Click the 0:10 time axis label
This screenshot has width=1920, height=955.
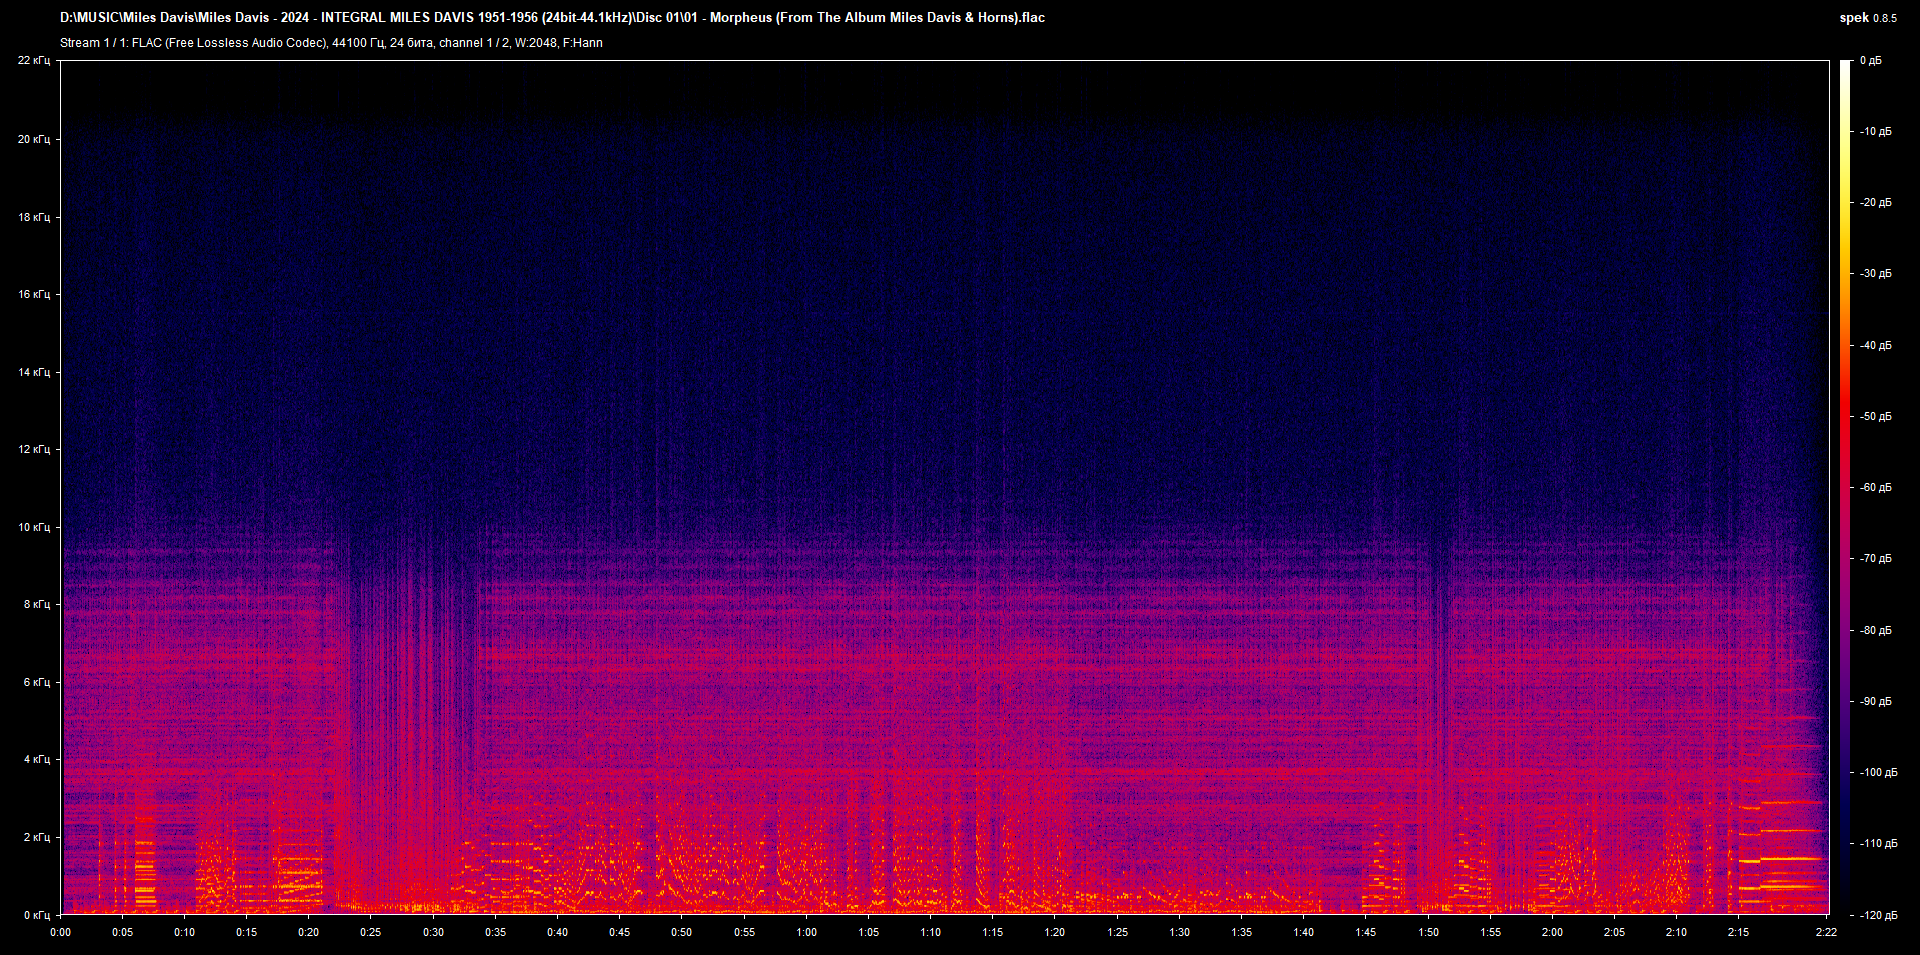coord(184,932)
